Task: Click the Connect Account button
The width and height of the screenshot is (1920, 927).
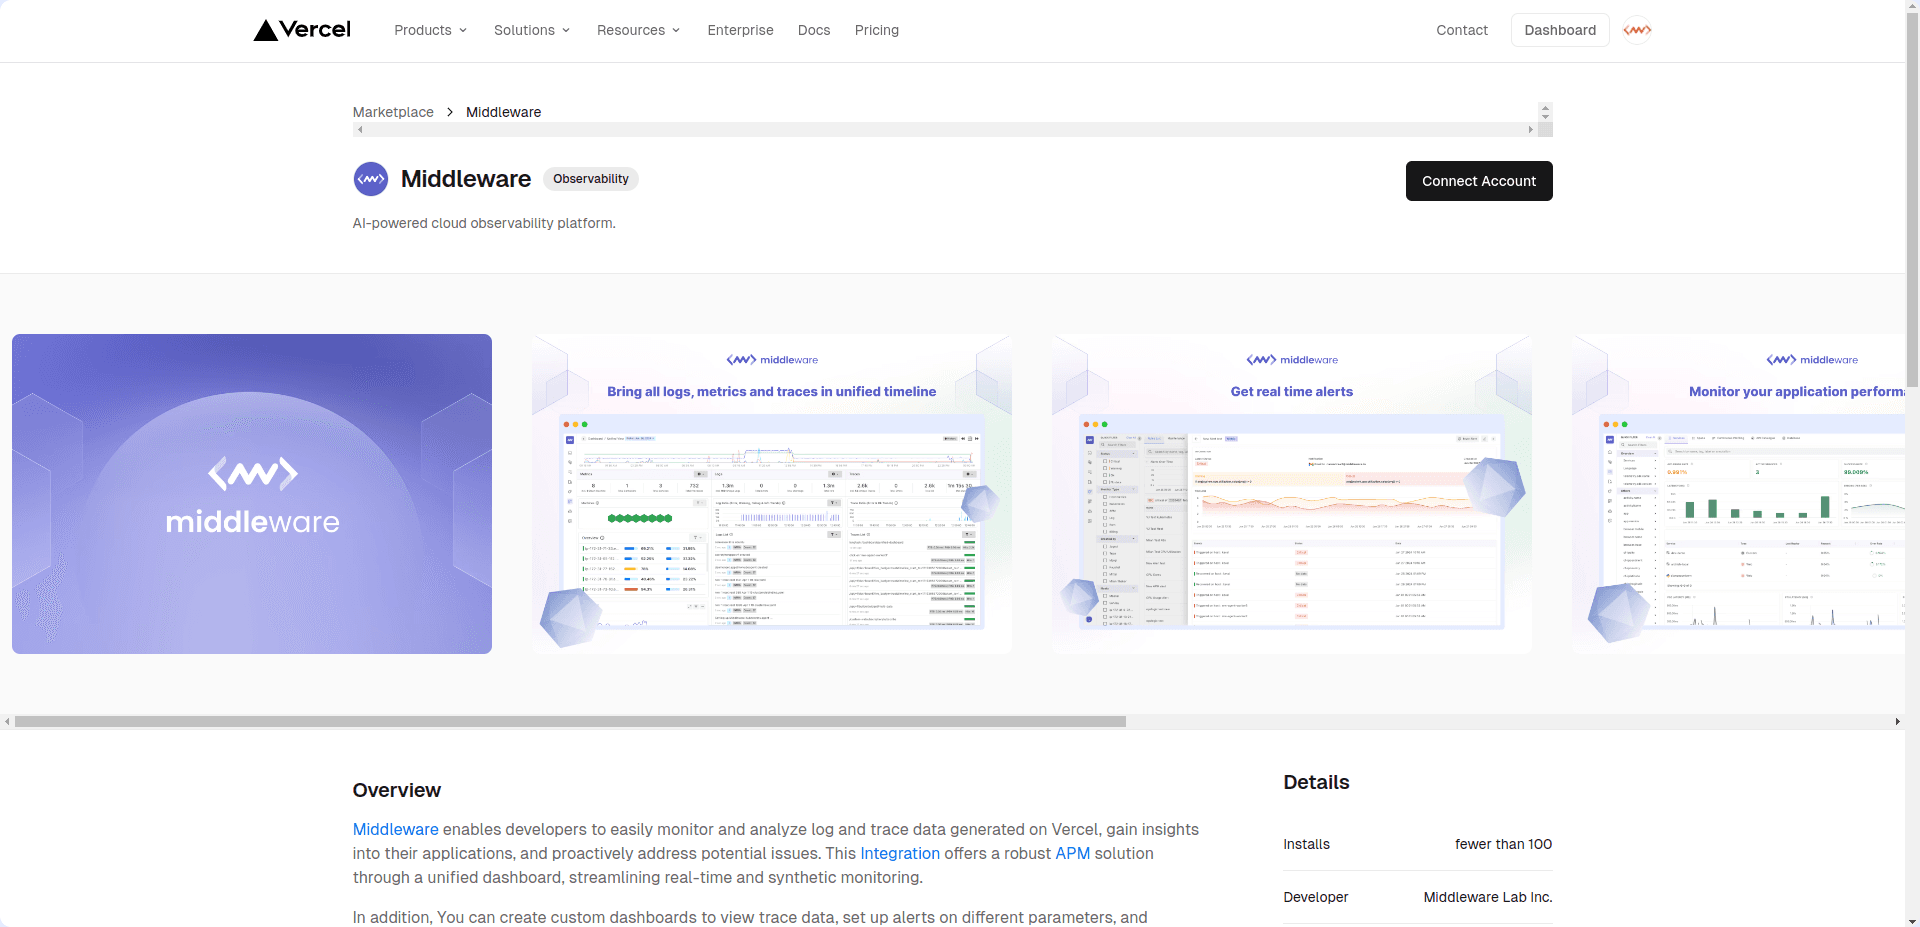Action: 1479,181
